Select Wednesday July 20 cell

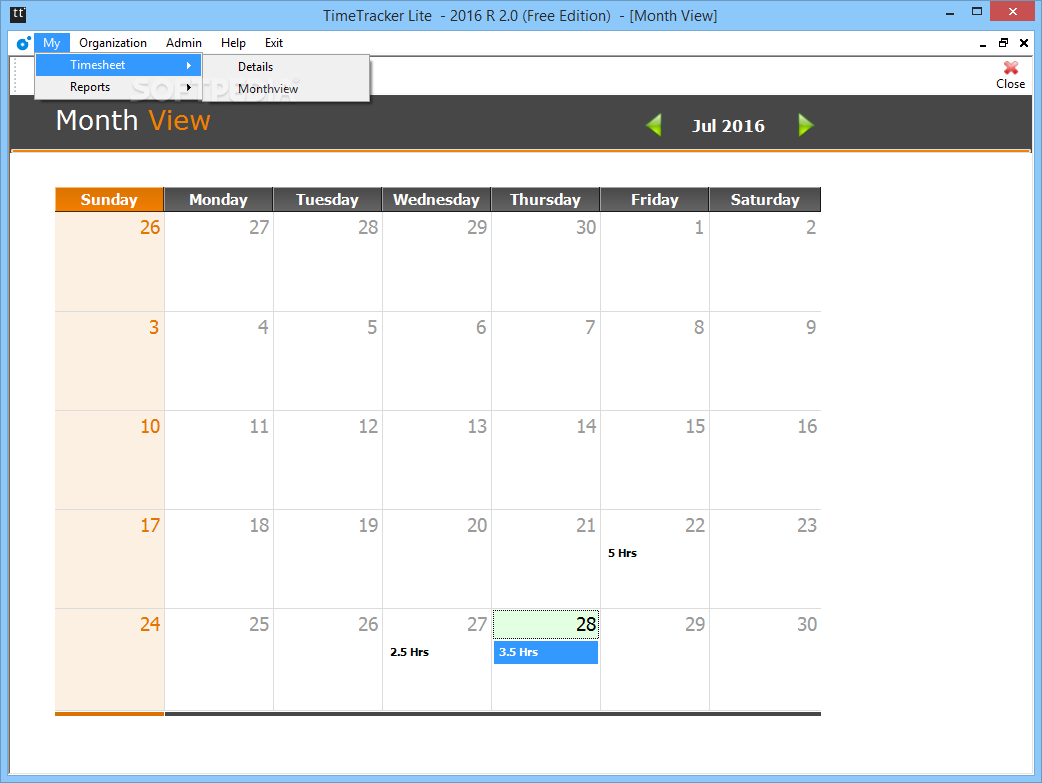(x=437, y=559)
